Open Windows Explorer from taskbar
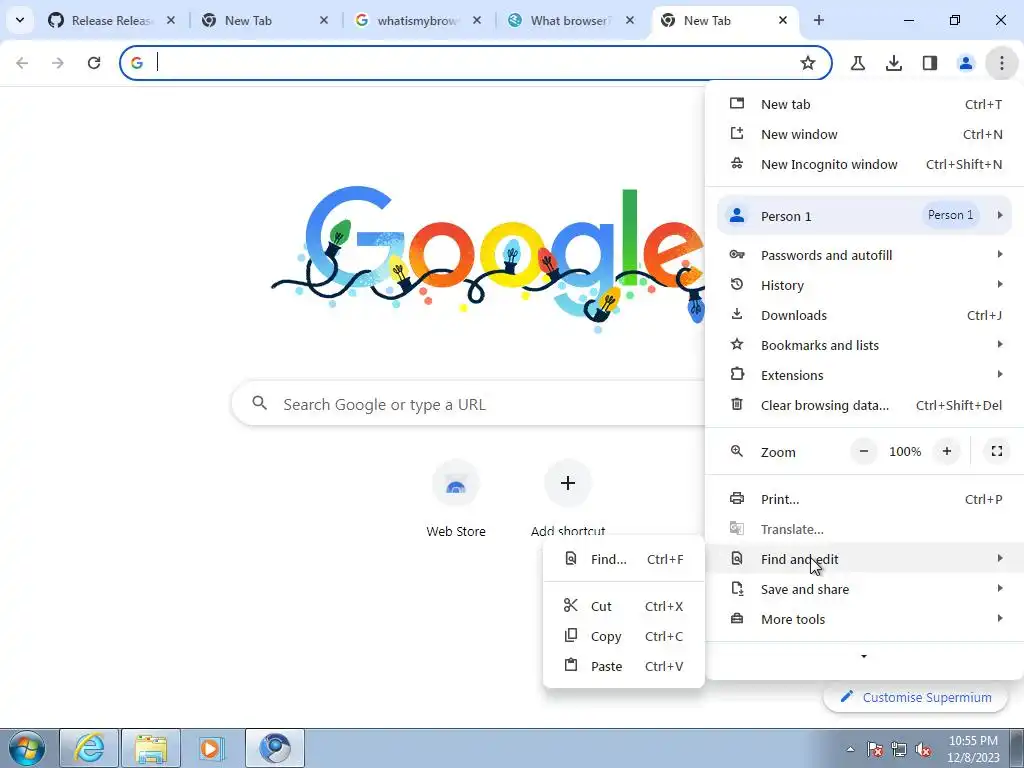Screen dimensions: 1024x768 click(x=150, y=748)
